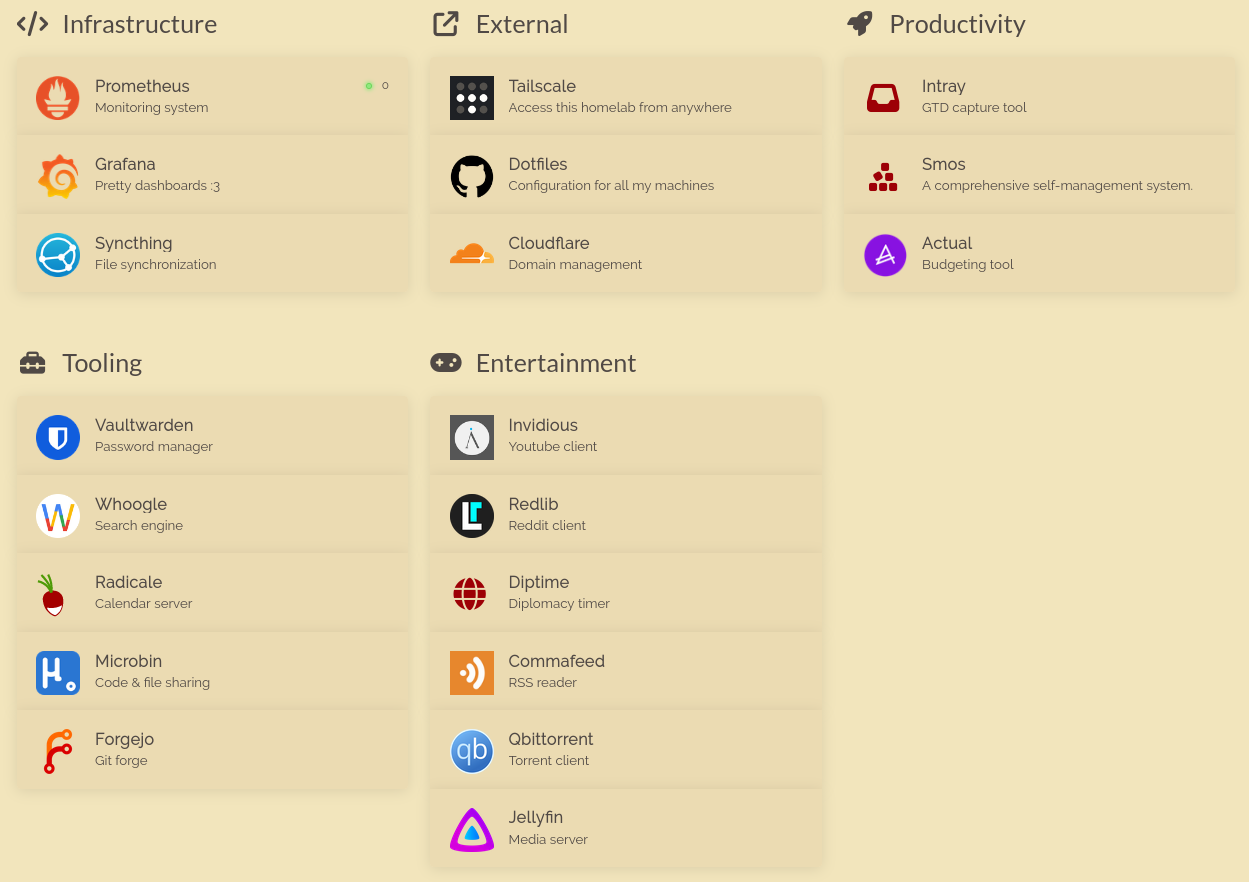
Task: Open the Tailscale title link
Action: tap(542, 86)
